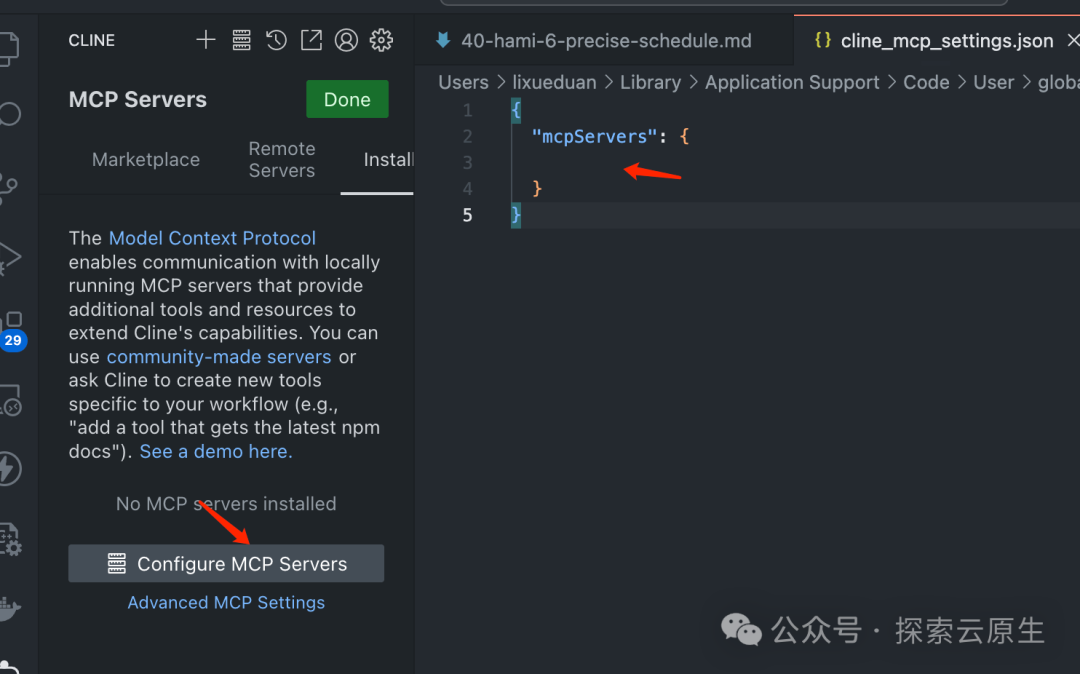Click the blue arrow icon on markdown tab
Viewport: 1080px width, 674px height.
[x=443, y=40]
